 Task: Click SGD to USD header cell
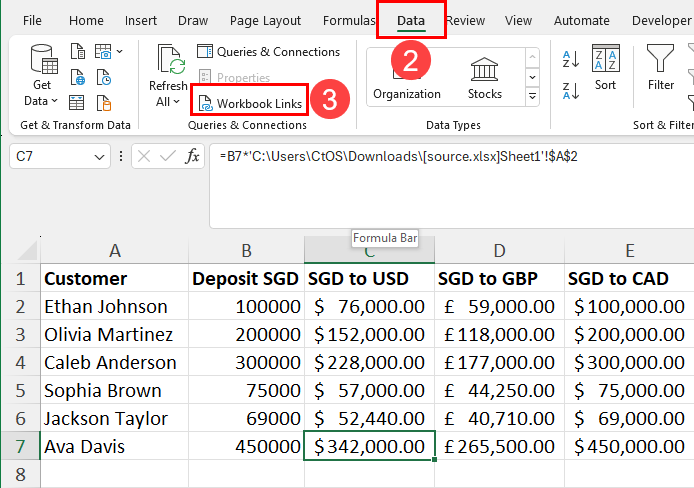point(370,278)
